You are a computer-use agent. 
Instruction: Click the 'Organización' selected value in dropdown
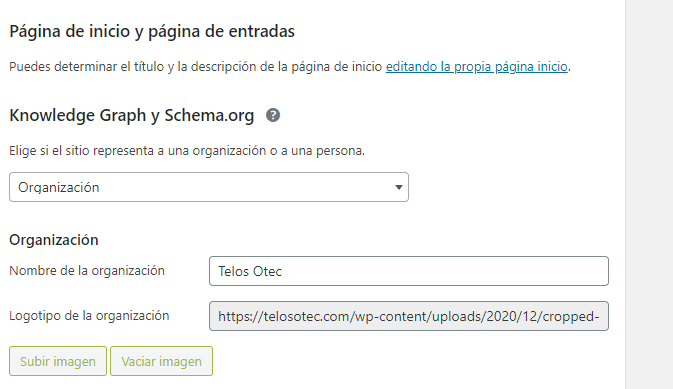pos(59,188)
